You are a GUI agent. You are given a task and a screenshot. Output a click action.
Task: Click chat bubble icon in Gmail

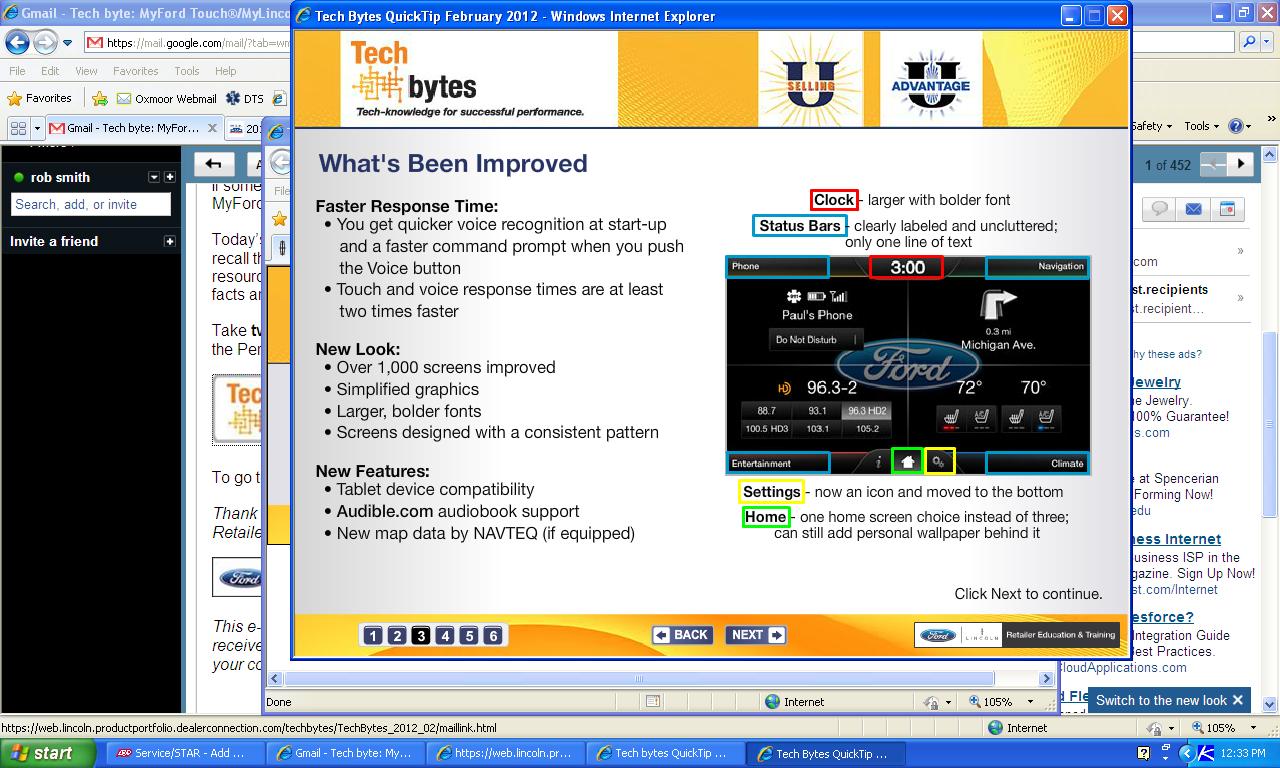[x=1160, y=209]
